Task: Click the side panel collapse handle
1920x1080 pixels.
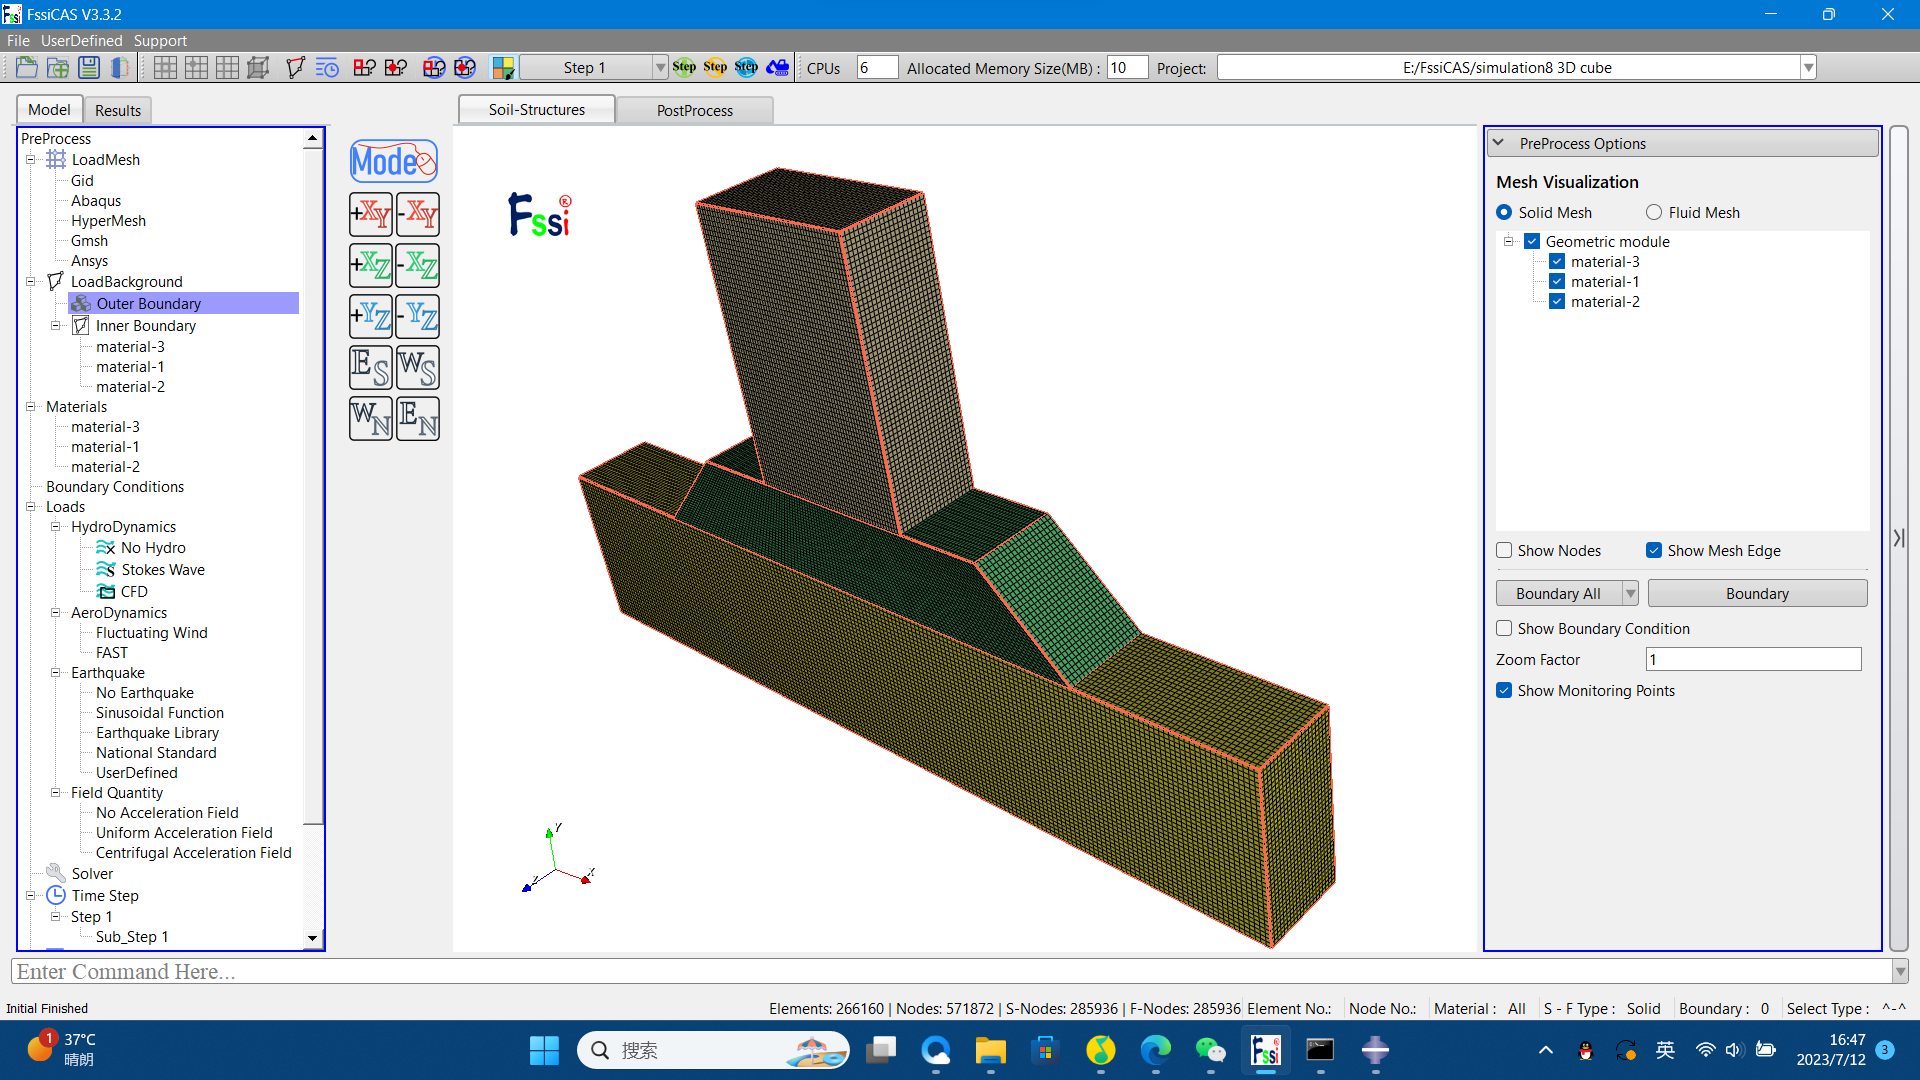Action: [1899, 538]
